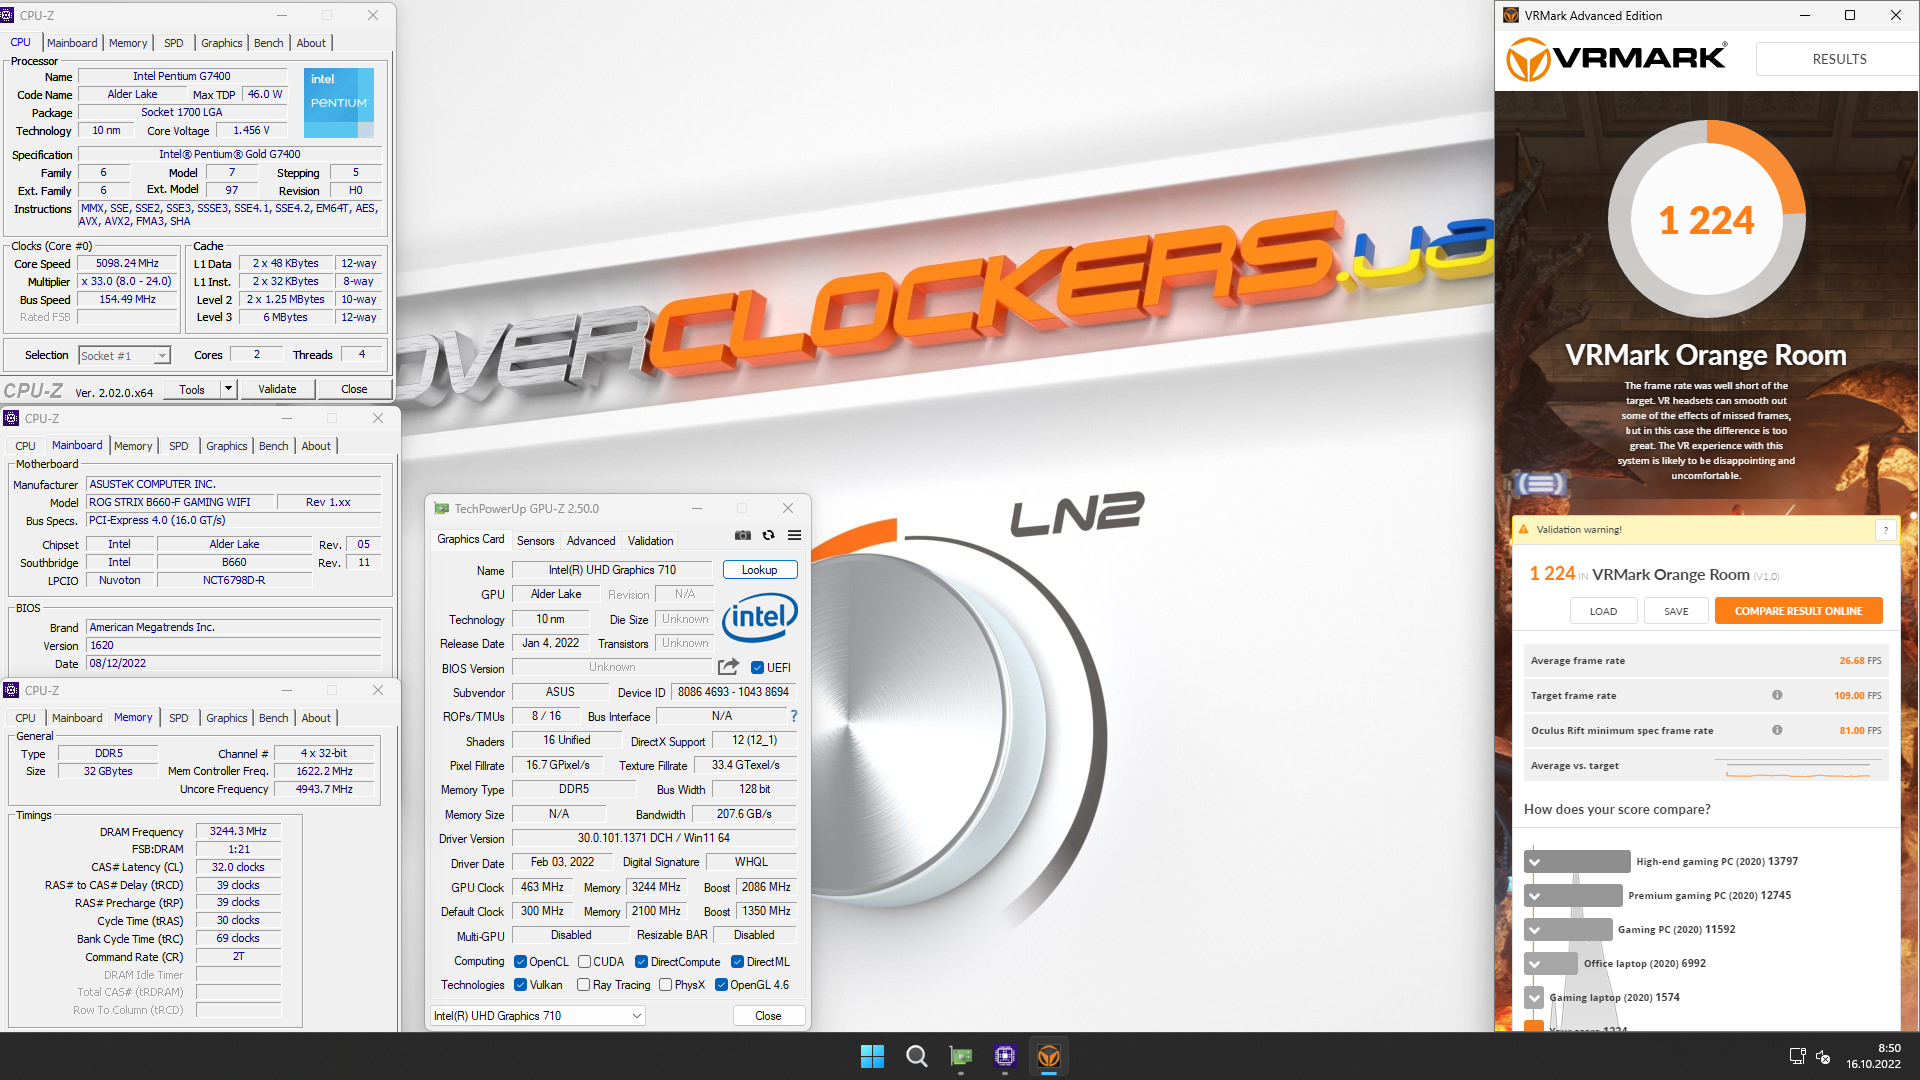Image resolution: width=1920 pixels, height=1080 pixels.
Task: Click the SAVE button in VRMark
Action: point(1676,611)
